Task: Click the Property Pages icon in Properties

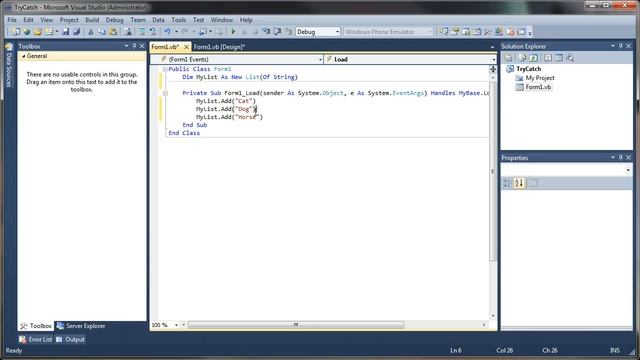Action: tap(533, 183)
